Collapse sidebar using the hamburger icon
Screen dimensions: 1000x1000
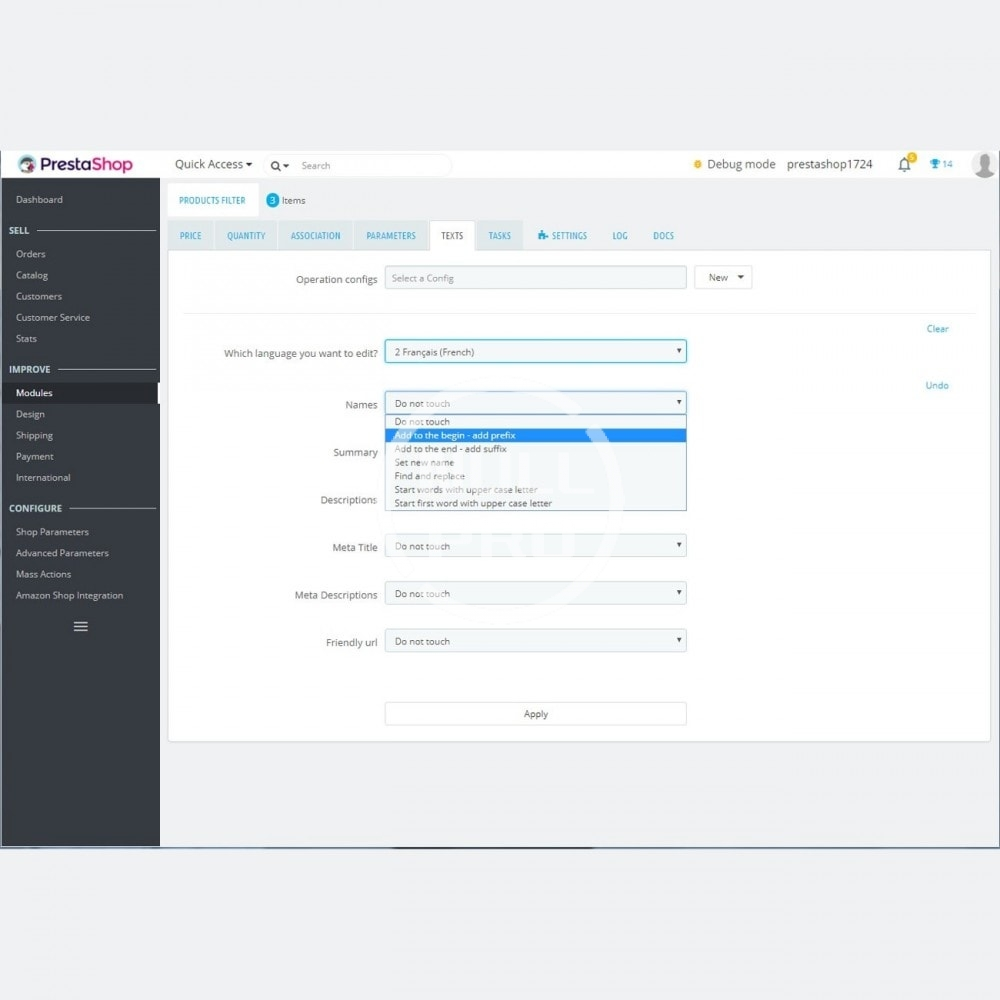pos(81,626)
